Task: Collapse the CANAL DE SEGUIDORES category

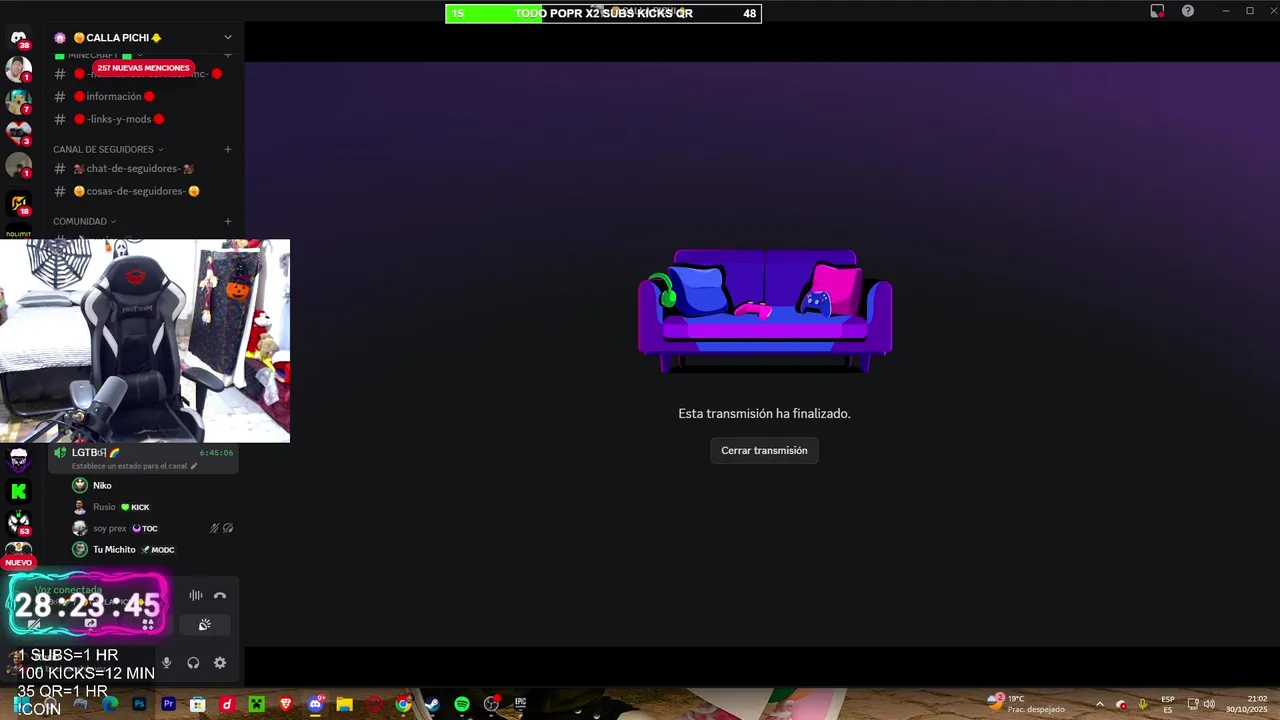Action: (108, 149)
